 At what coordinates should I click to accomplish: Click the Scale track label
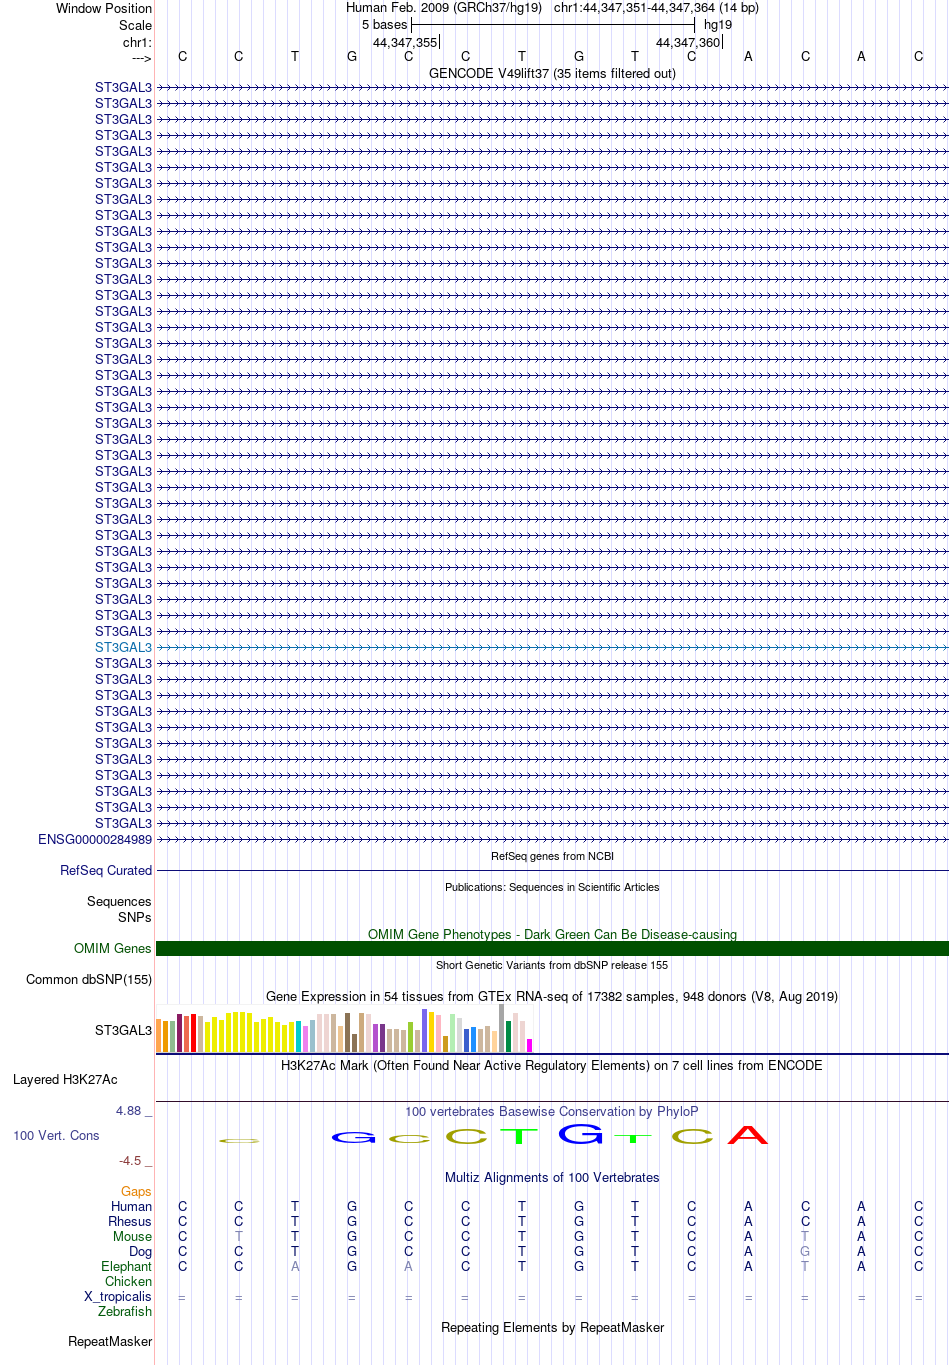(x=136, y=25)
